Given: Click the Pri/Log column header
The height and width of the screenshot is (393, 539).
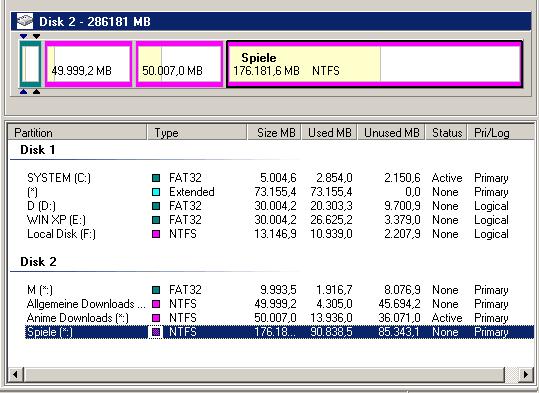Looking at the screenshot, I should [x=500, y=133].
